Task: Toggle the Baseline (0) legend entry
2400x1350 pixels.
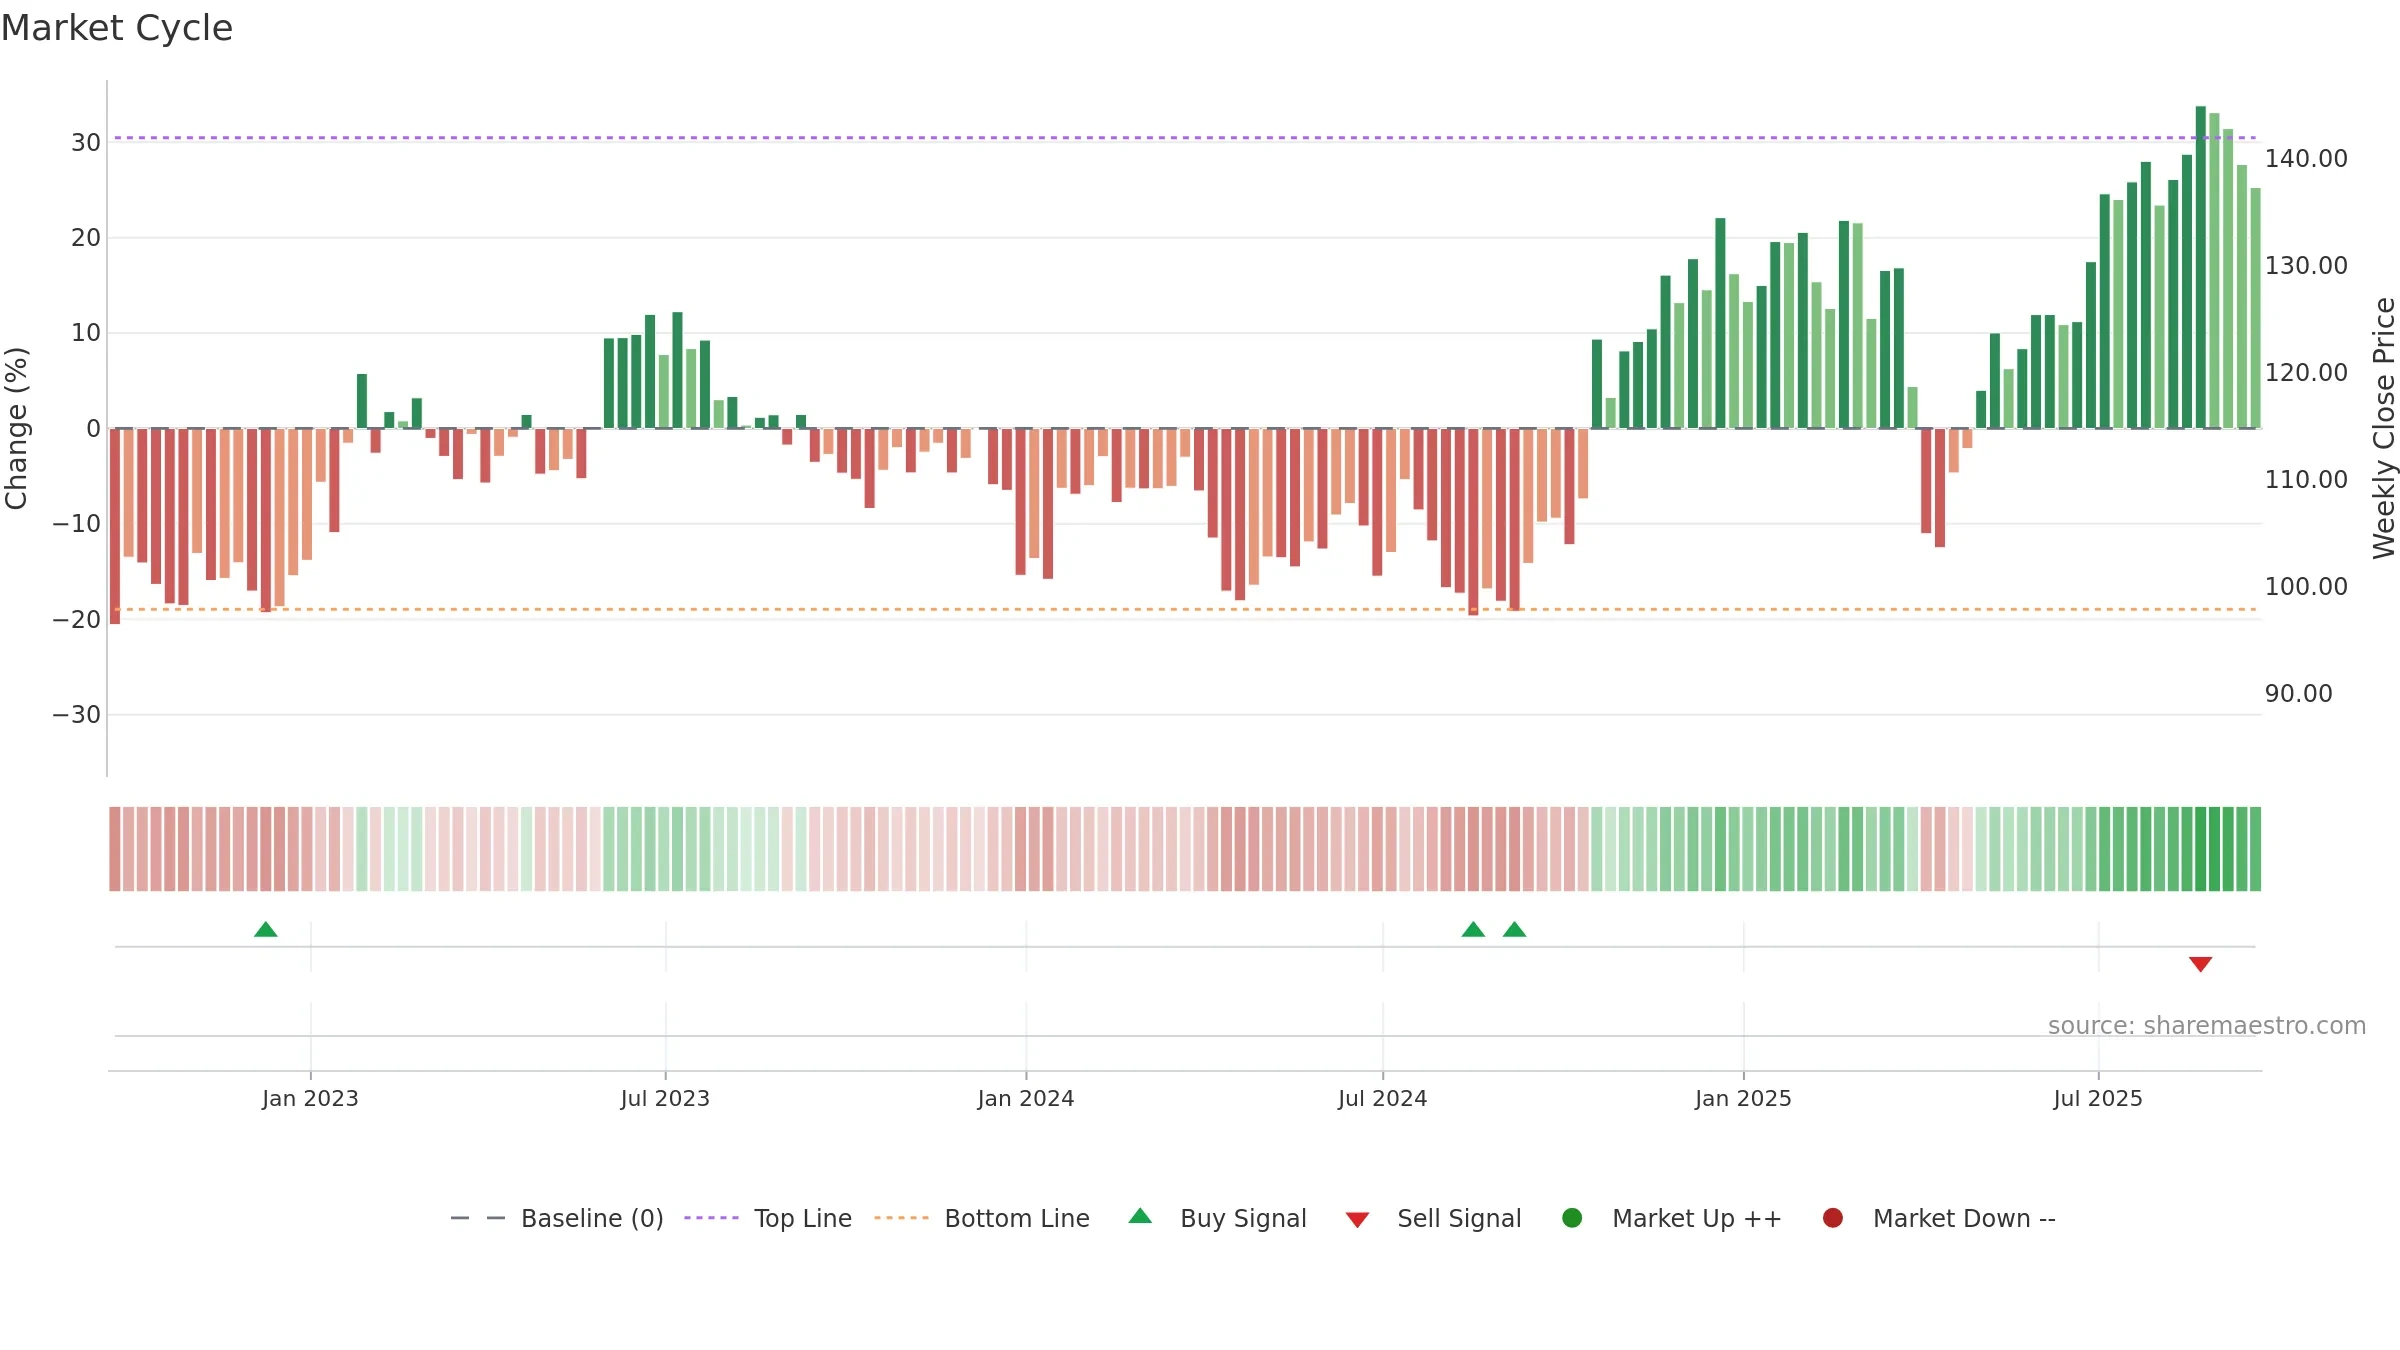Action: coord(557,1218)
